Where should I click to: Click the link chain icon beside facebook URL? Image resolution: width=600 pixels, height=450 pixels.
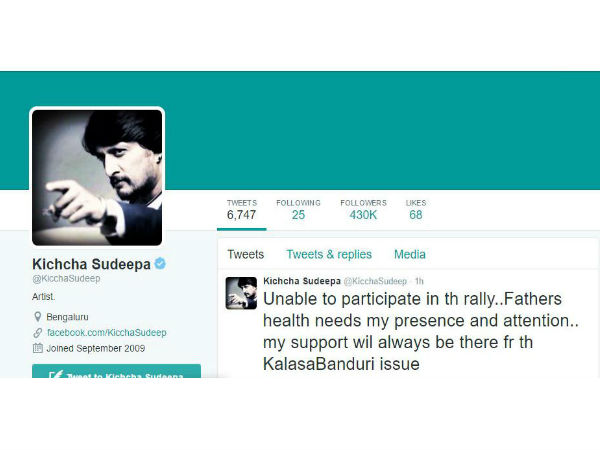38,333
